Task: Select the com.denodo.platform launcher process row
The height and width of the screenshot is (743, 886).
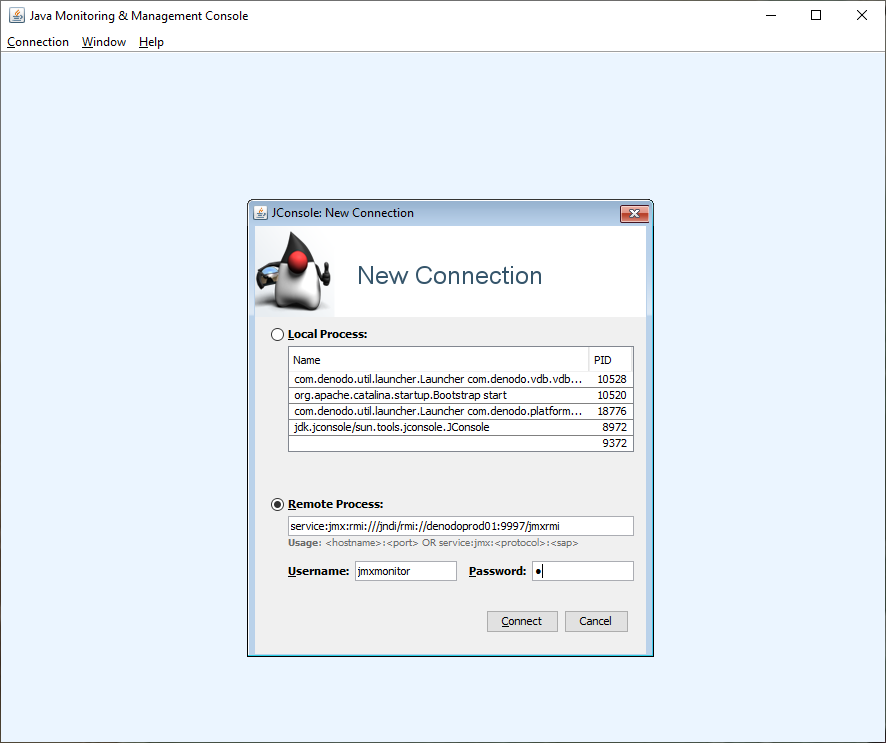Action: point(461,411)
